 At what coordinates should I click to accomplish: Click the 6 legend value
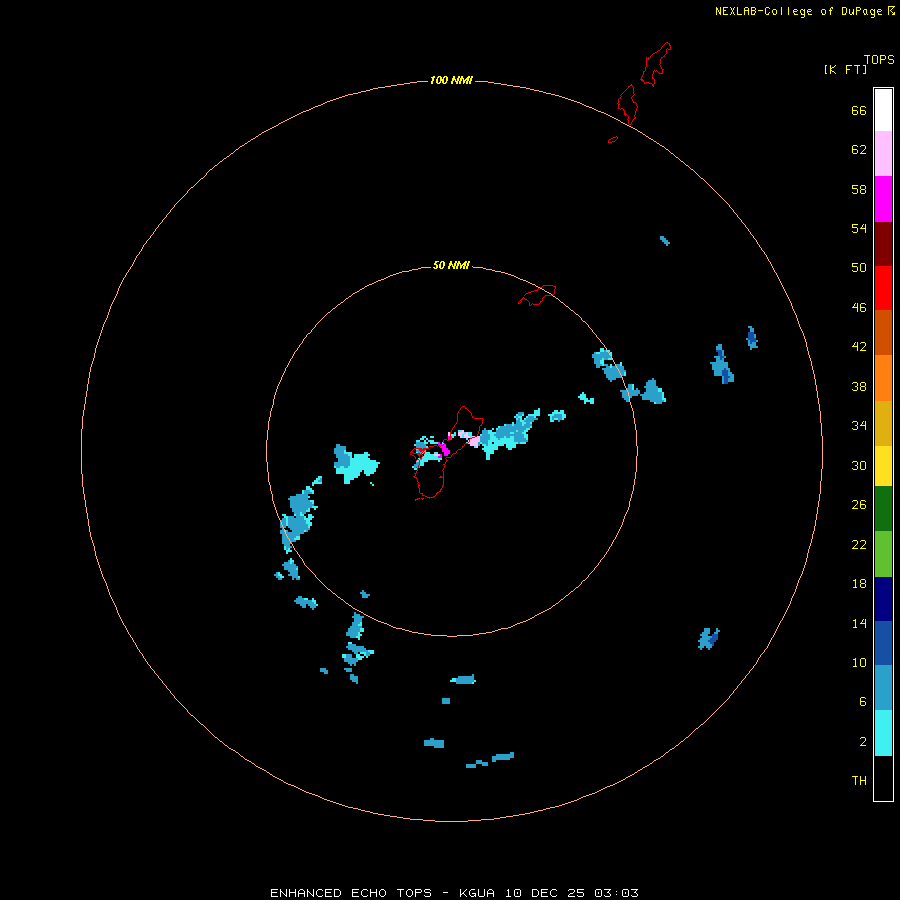(863, 701)
